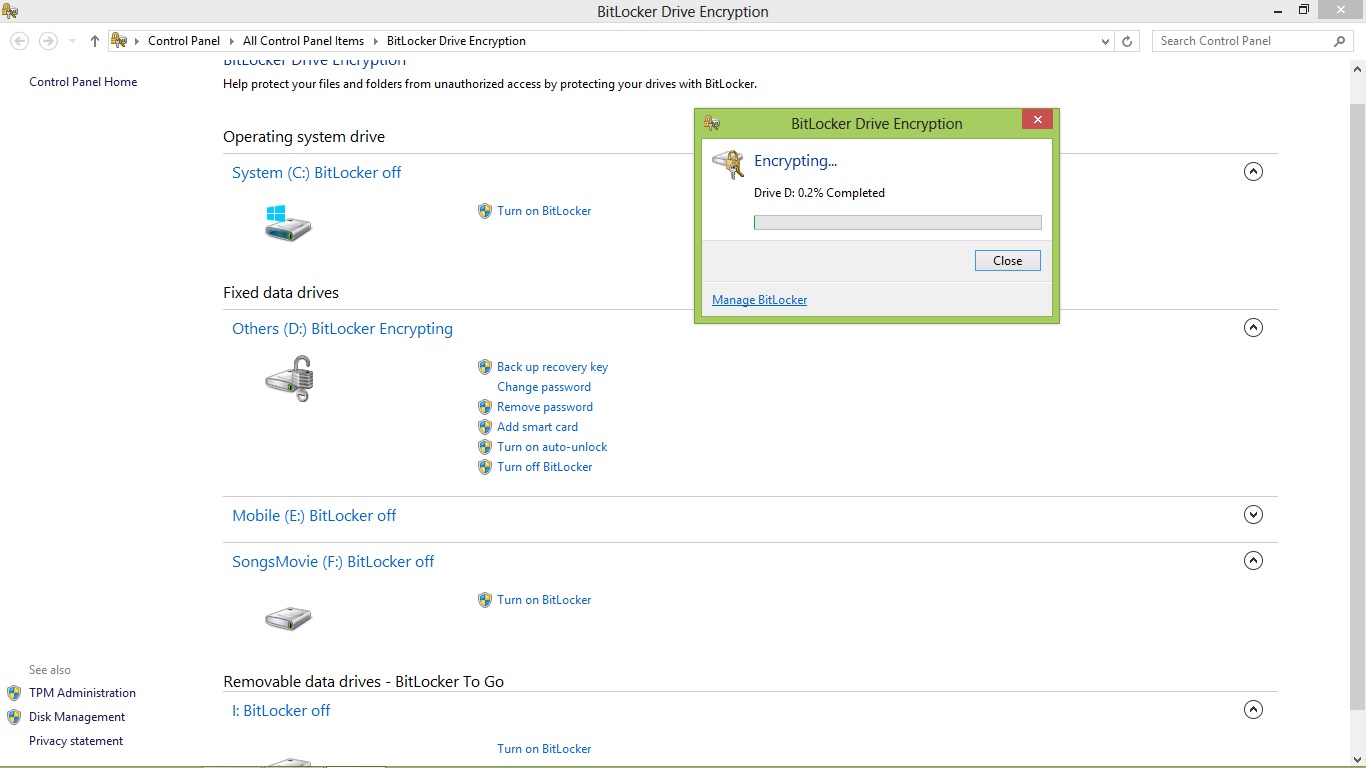
Task: Select All Control Panel Items breadcrumb
Action: pos(303,41)
